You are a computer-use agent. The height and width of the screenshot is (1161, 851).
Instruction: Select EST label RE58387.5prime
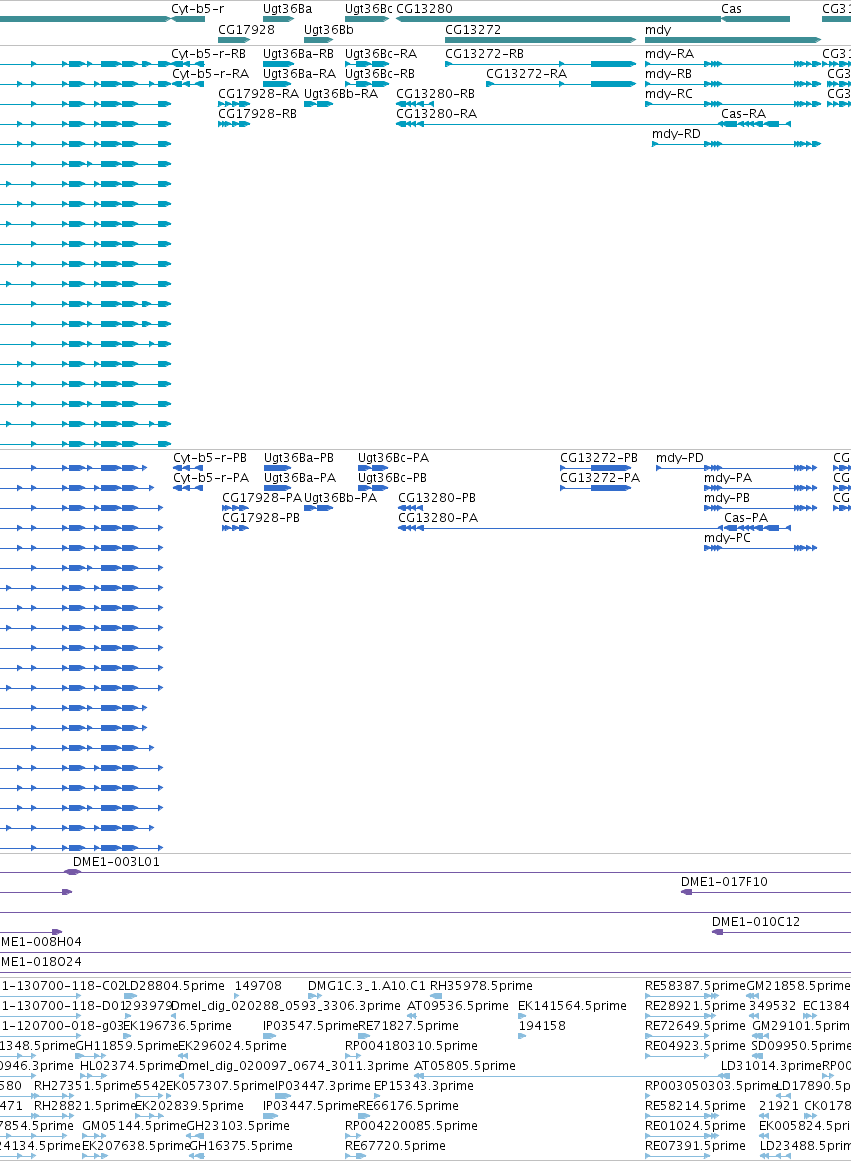click(x=695, y=986)
